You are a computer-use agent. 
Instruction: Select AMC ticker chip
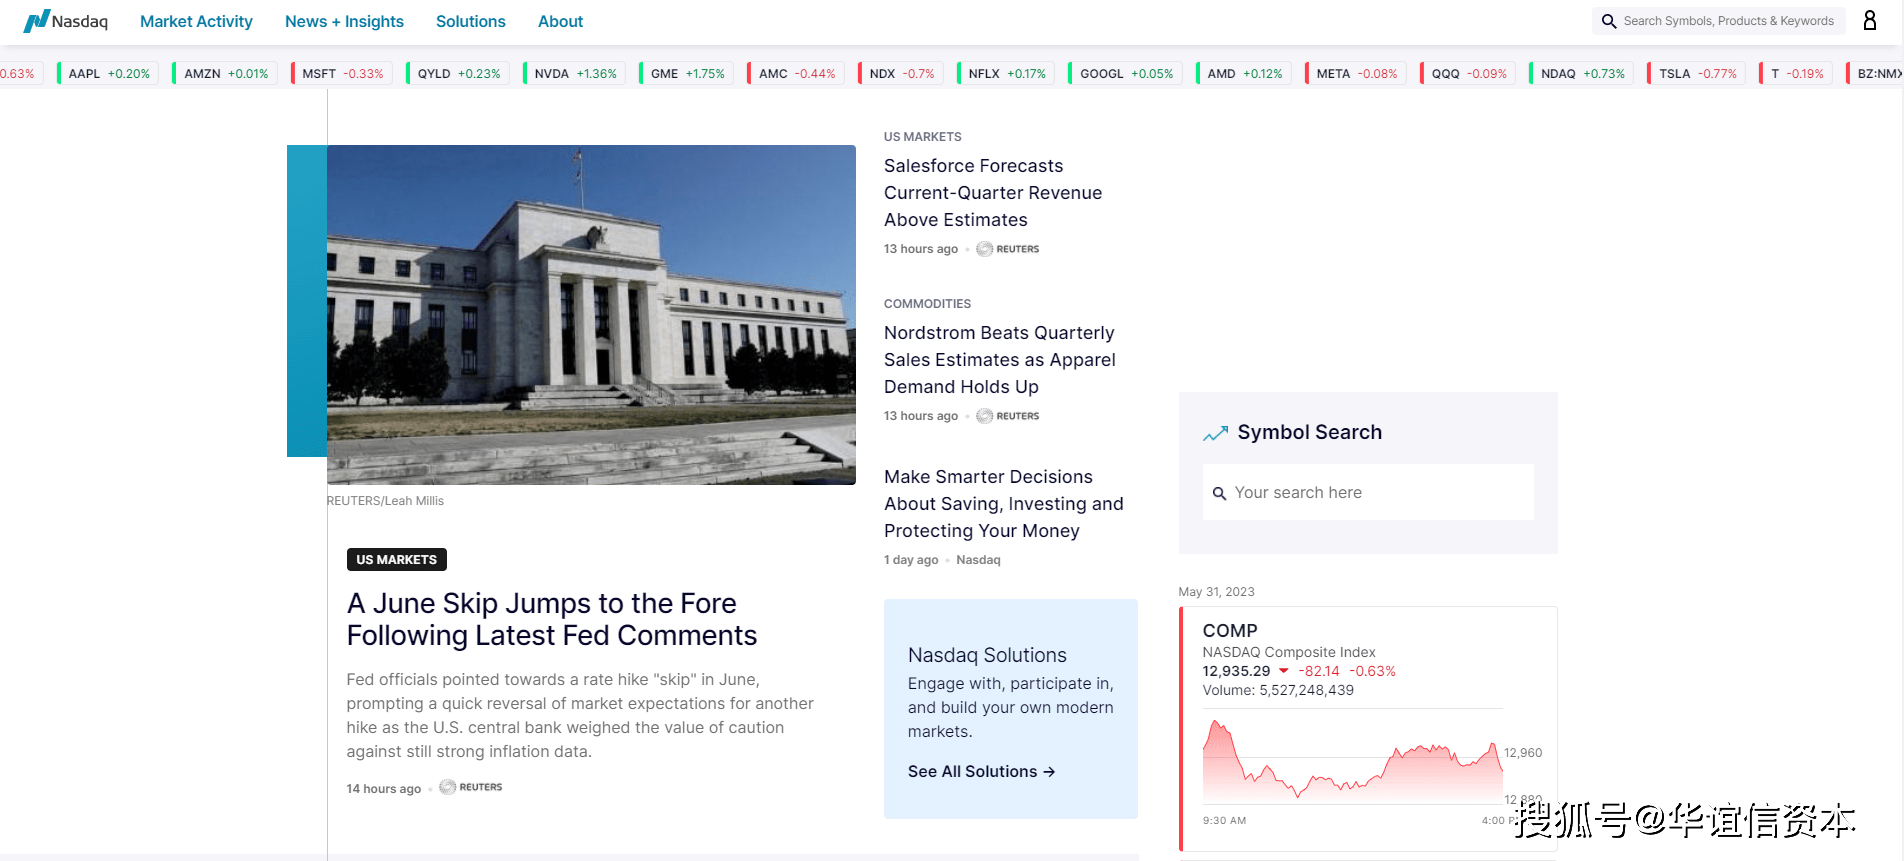(796, 73)
